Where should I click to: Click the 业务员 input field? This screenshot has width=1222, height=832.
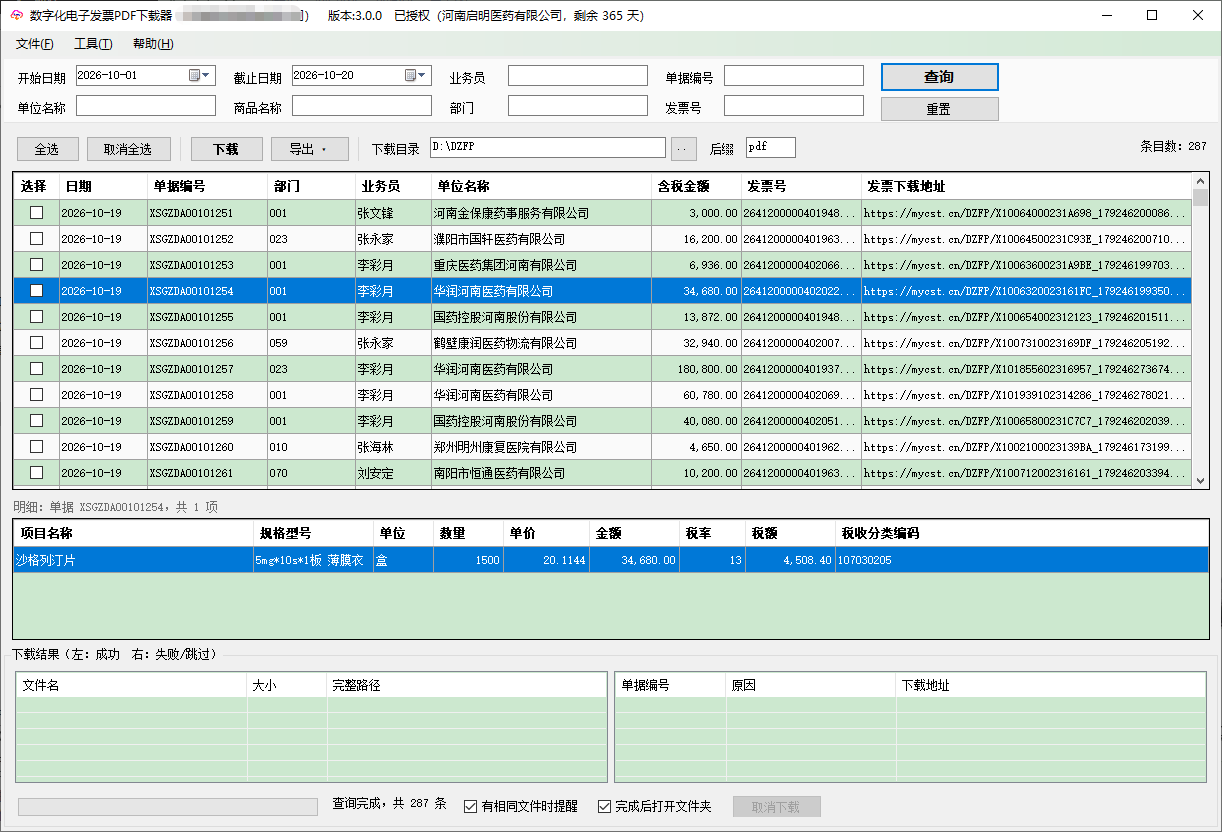tap(578, 76)
